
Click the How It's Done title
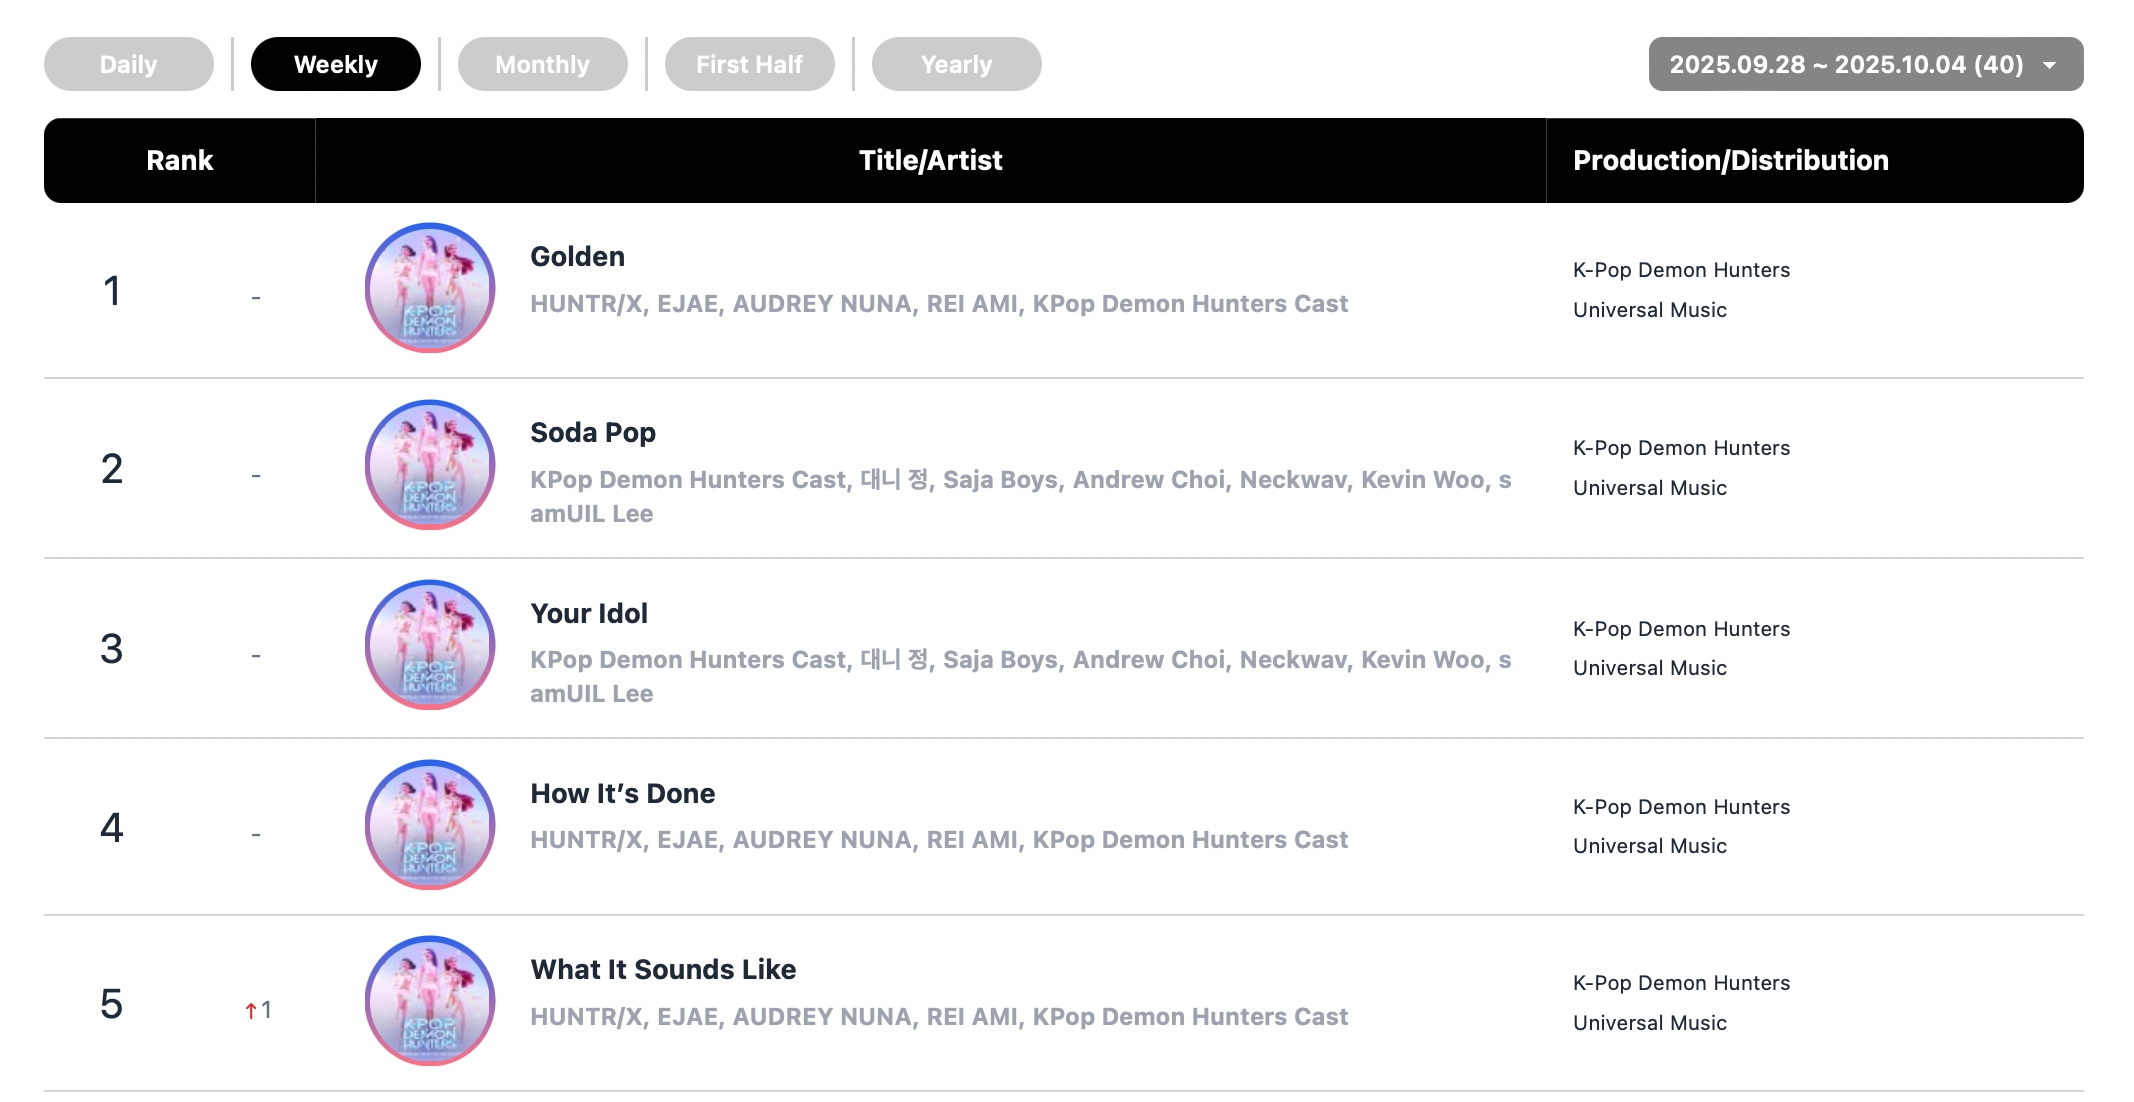(623, 794)
